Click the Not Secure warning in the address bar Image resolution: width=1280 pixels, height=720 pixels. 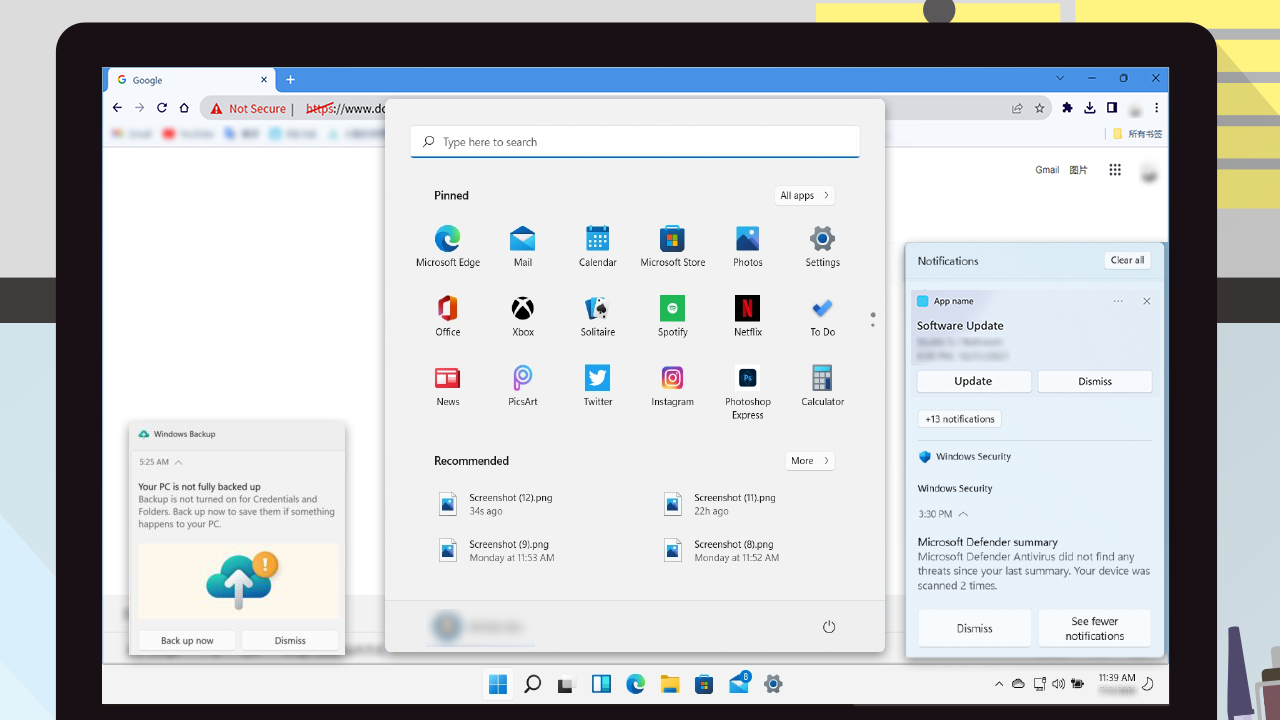[x=248, y=108]
